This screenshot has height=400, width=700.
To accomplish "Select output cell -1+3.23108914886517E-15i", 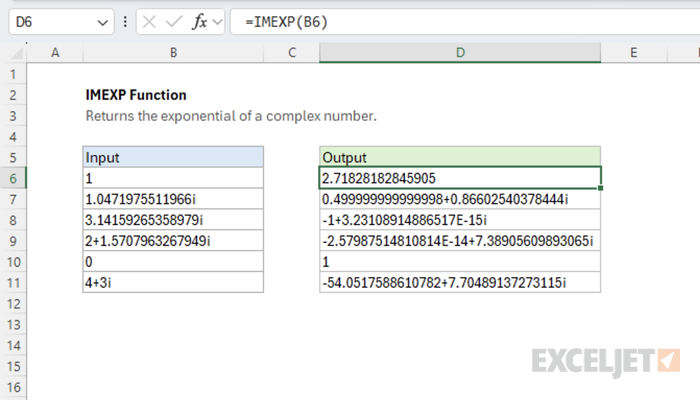I will [460, 220].
